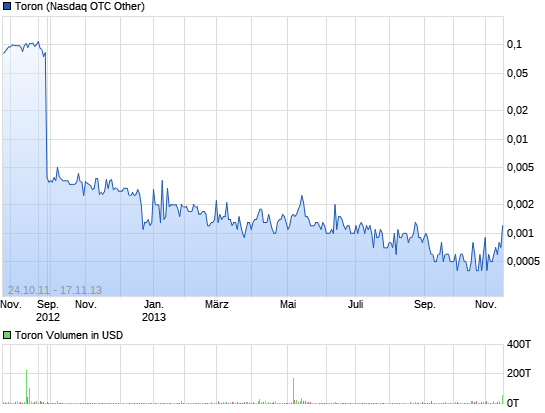Screen dimensions: 545x413
Task: Click the 0,02 price axis label
Action: click(x=517, y=110)
